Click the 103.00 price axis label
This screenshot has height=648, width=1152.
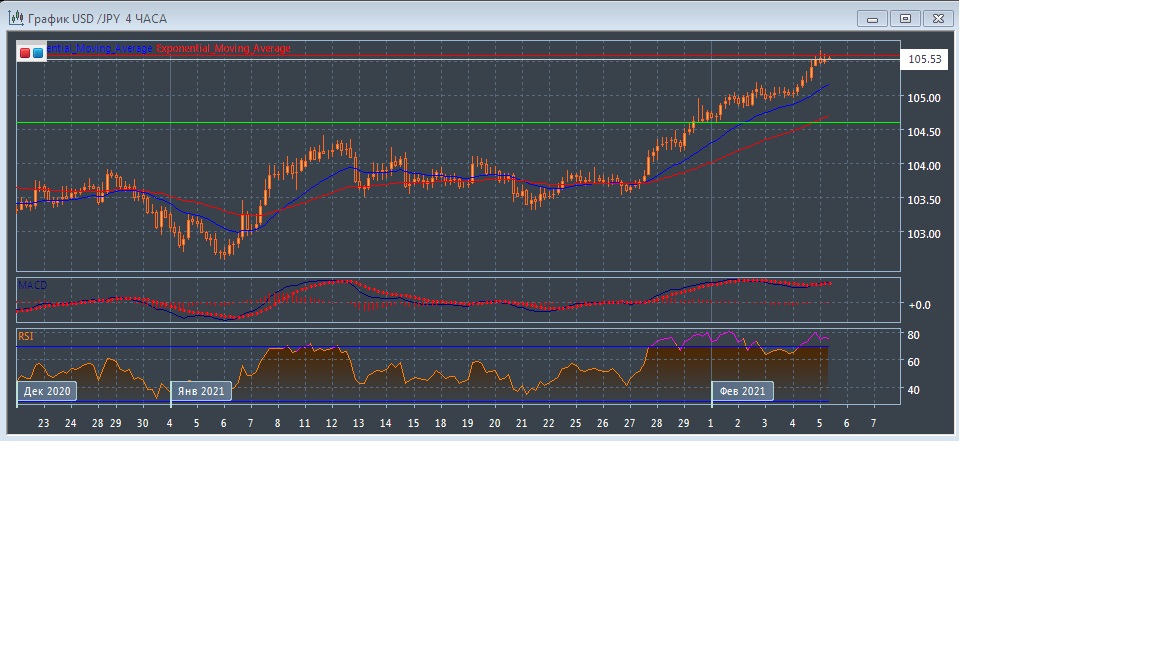point(923,234)
